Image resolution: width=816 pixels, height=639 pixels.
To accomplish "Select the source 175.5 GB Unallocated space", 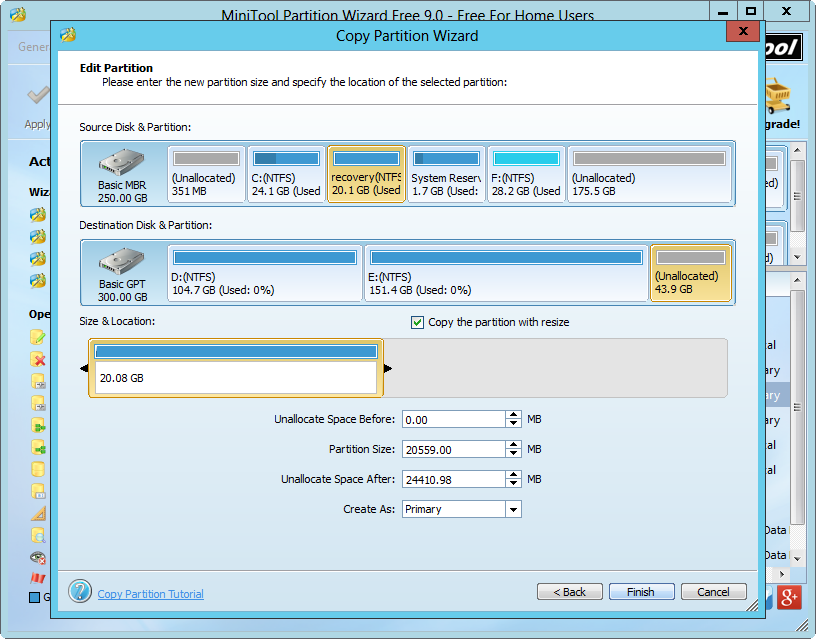I will tap(649, 174).
